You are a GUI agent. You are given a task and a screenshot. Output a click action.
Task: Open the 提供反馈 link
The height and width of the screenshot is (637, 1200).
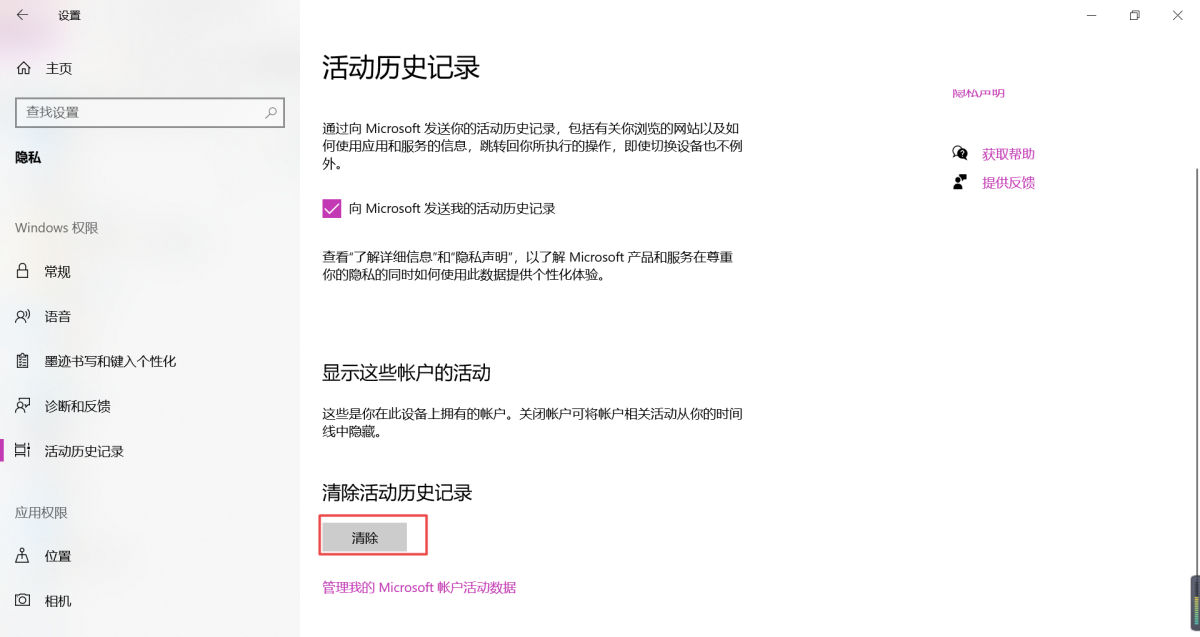pos(1008,182)
